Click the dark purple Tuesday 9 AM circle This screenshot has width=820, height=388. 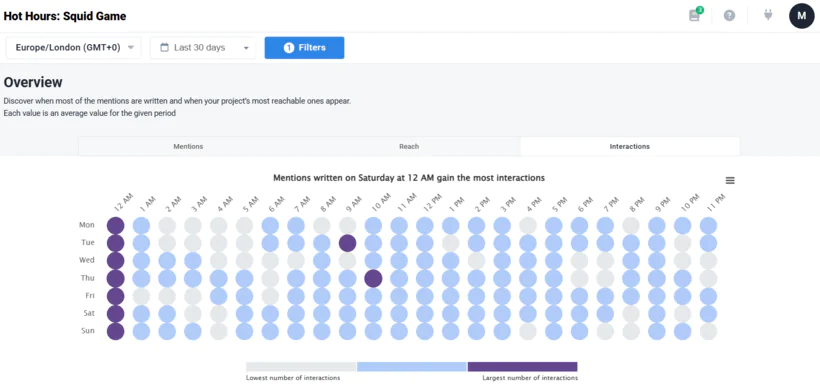tap(348, 243)
